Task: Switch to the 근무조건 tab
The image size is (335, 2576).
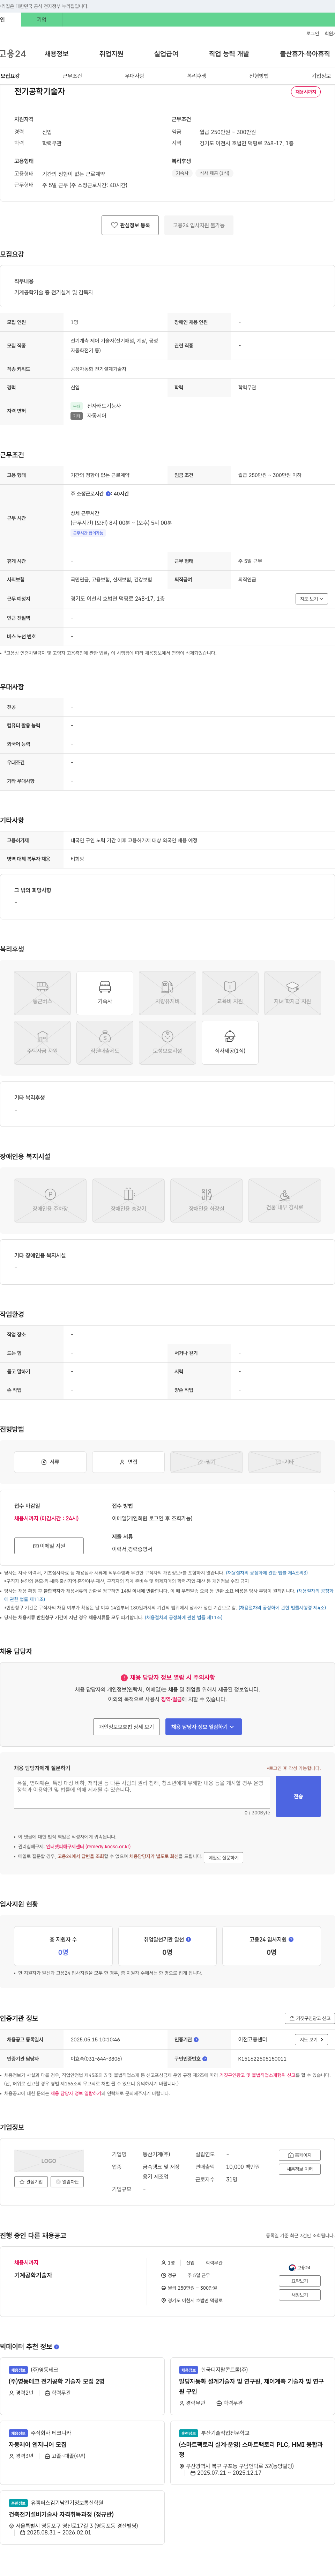Action: click(x=72, y=76)
